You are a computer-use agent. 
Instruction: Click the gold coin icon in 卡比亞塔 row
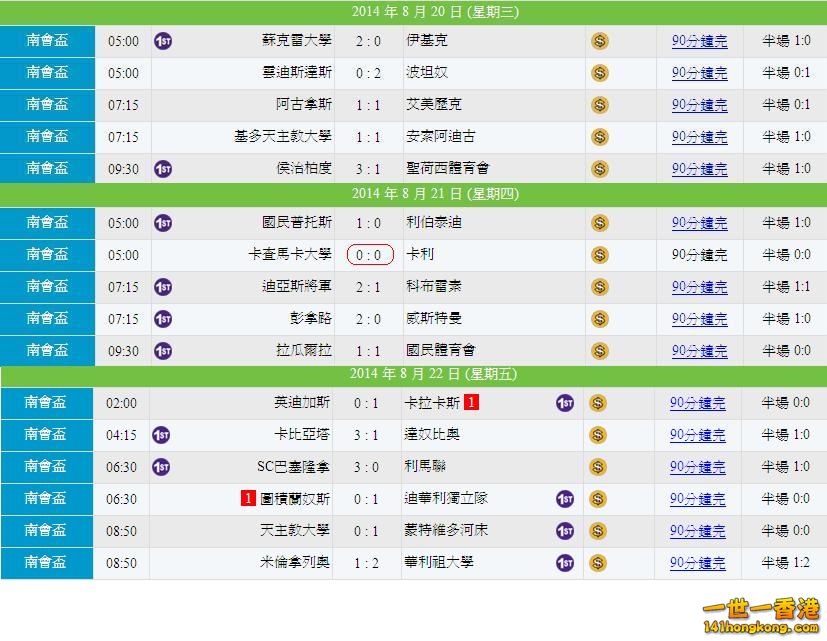(x=598, y=435)
